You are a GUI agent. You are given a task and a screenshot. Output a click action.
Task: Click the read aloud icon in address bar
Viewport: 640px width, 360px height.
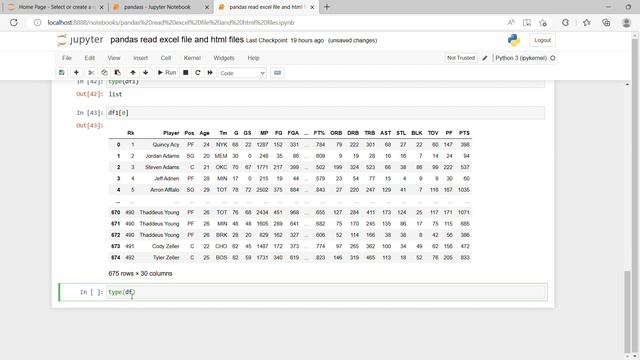[x=511, y=22]
